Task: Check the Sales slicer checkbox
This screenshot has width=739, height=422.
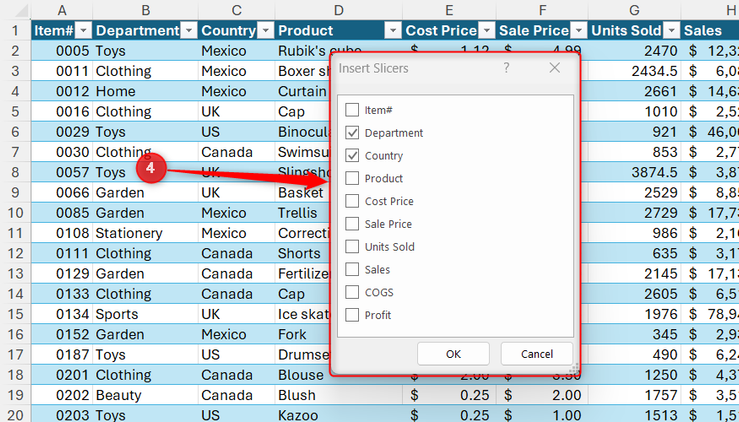Action: 352,269
